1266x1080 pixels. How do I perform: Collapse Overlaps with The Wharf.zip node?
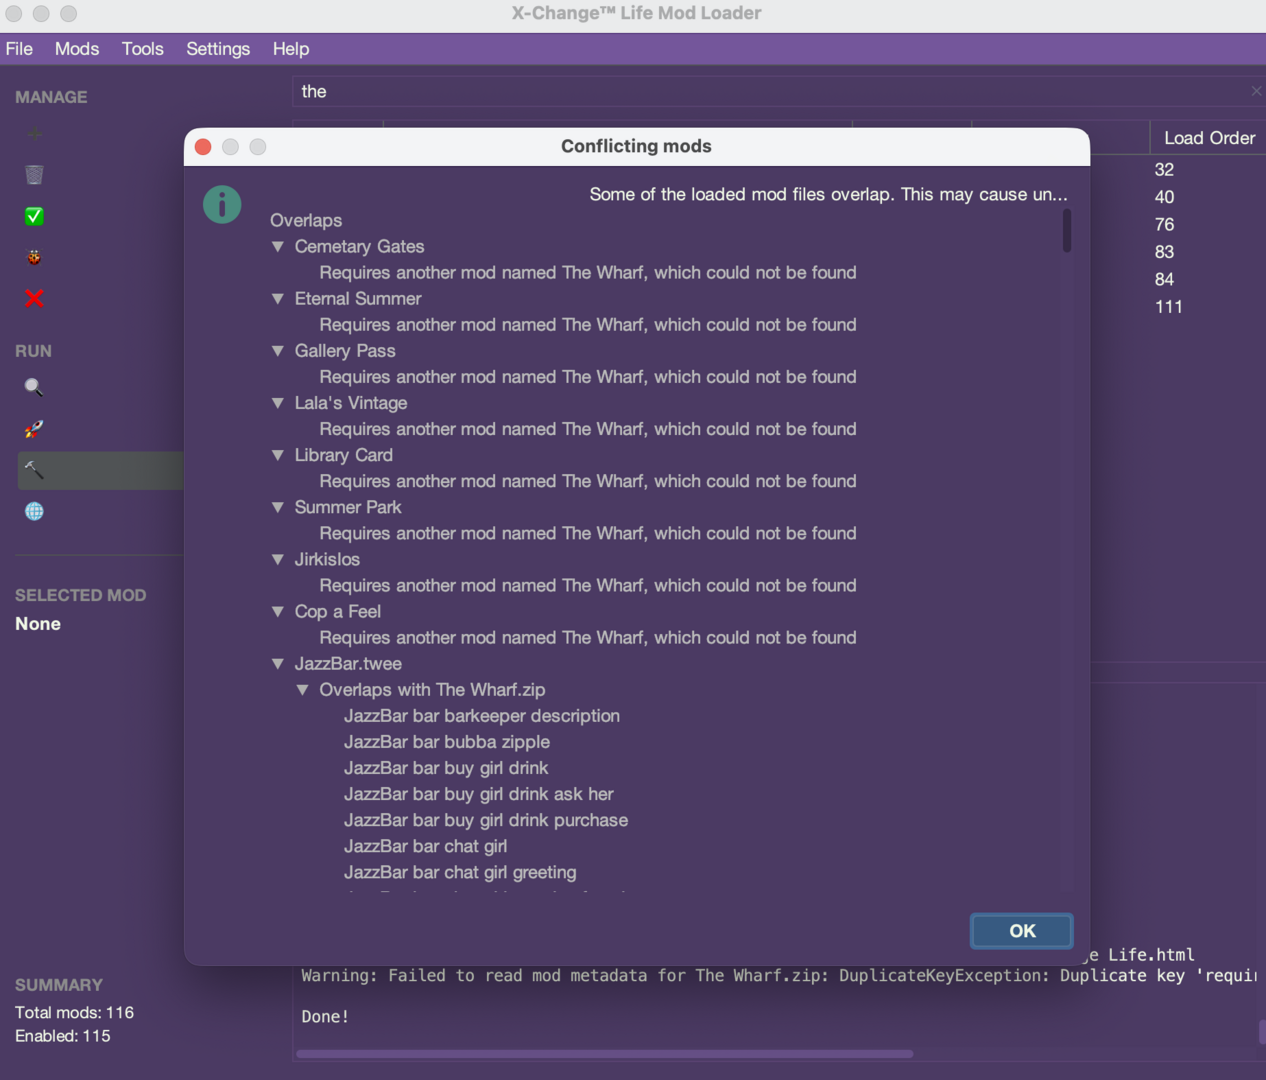coord(302,689)
